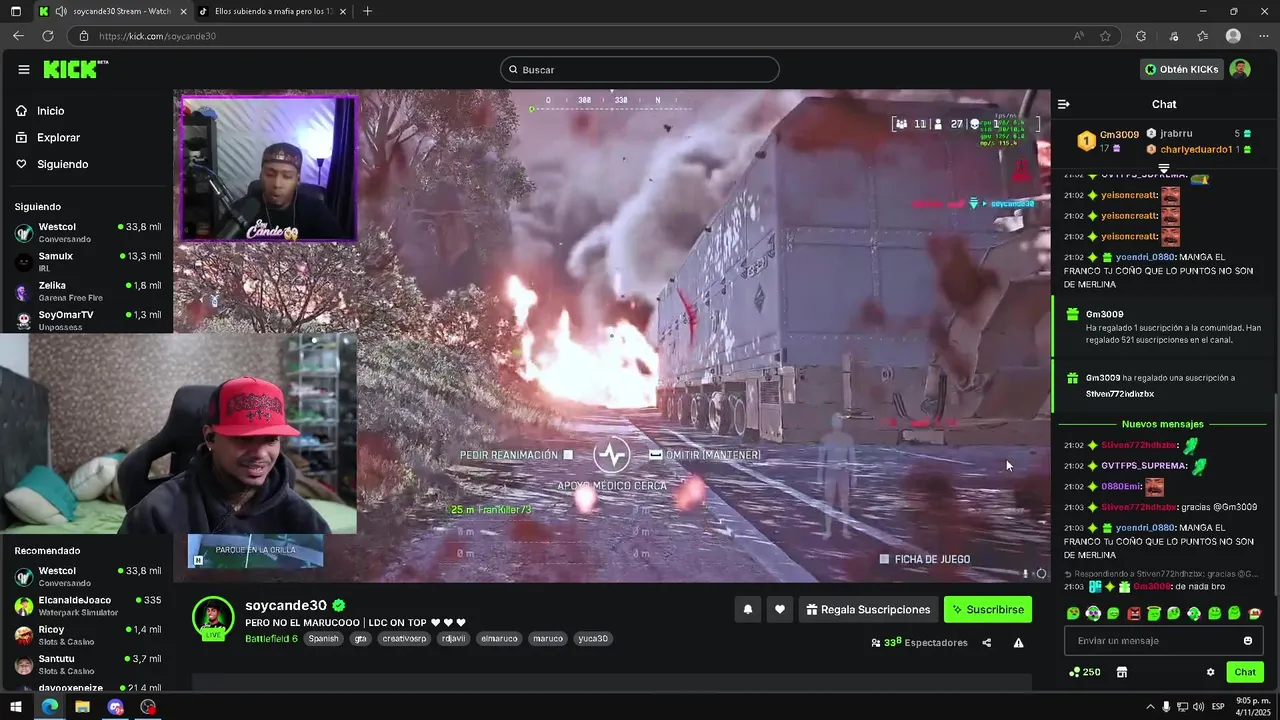Open the hamburger menu beside the Kick logo

click(x=24, y=69)
